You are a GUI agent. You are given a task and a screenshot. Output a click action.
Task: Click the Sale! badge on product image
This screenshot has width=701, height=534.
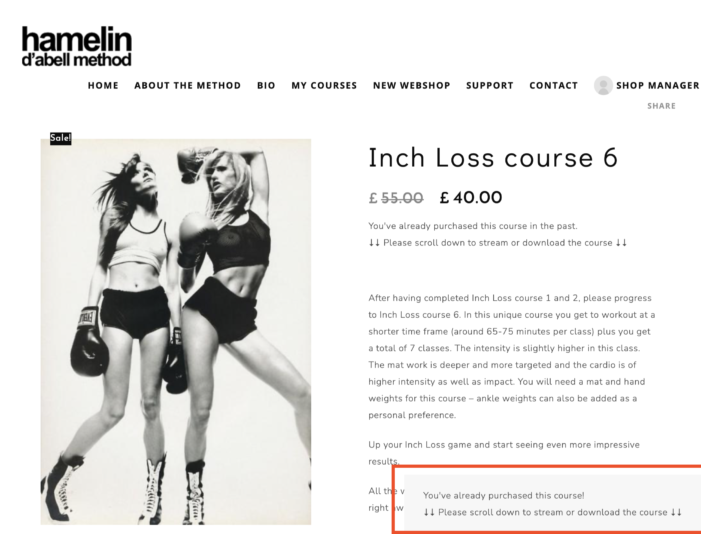pos(60,138)
